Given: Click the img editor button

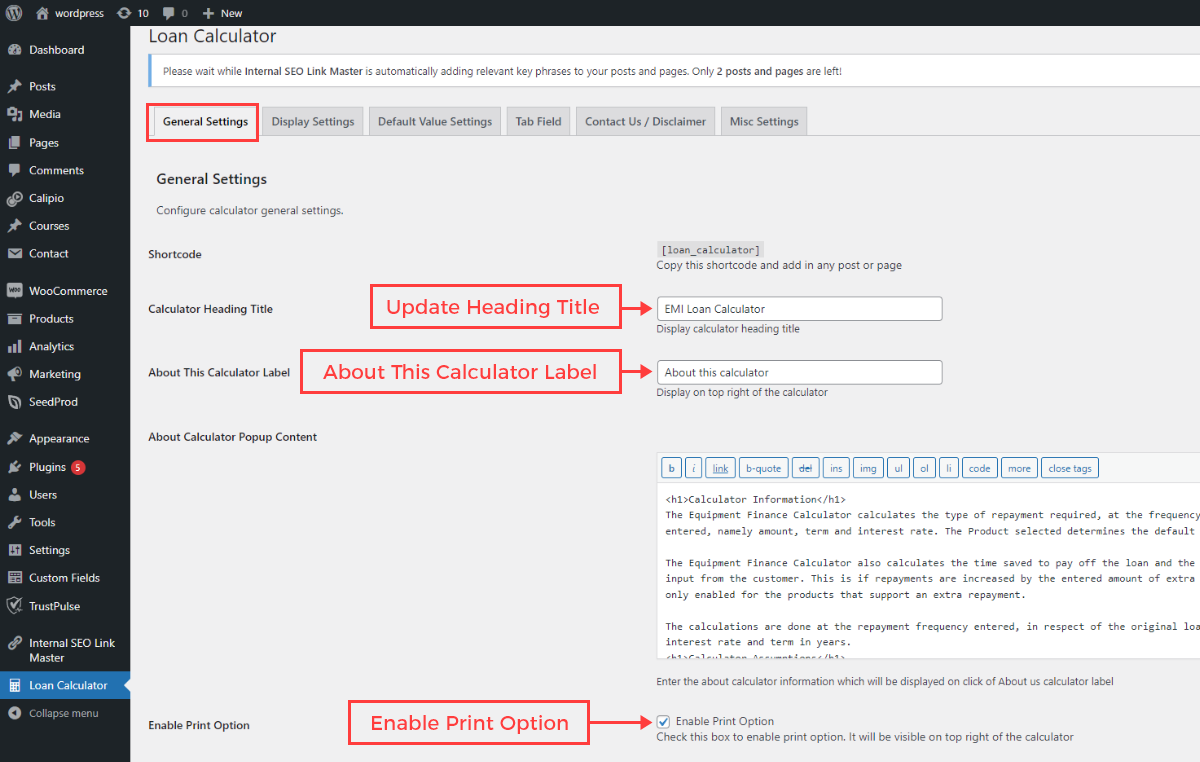Looking at the screenshot, I should tap(868, 468).
